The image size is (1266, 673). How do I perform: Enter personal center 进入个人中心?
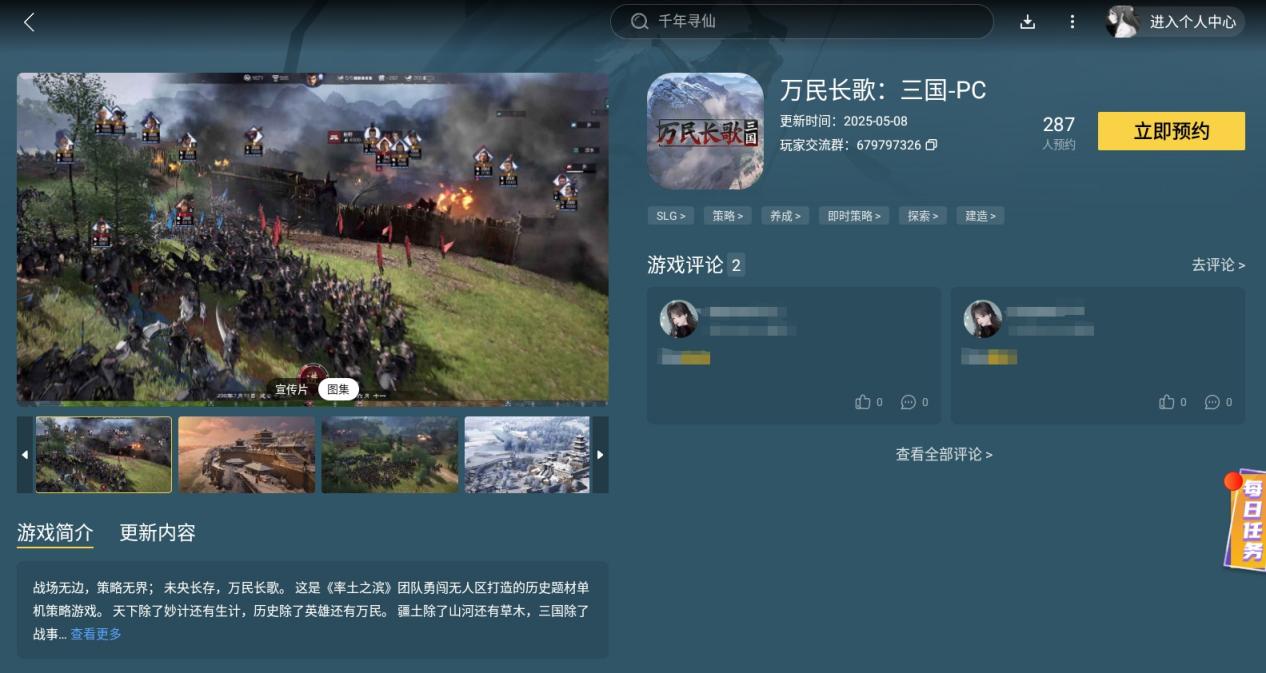click(1192, 22)
